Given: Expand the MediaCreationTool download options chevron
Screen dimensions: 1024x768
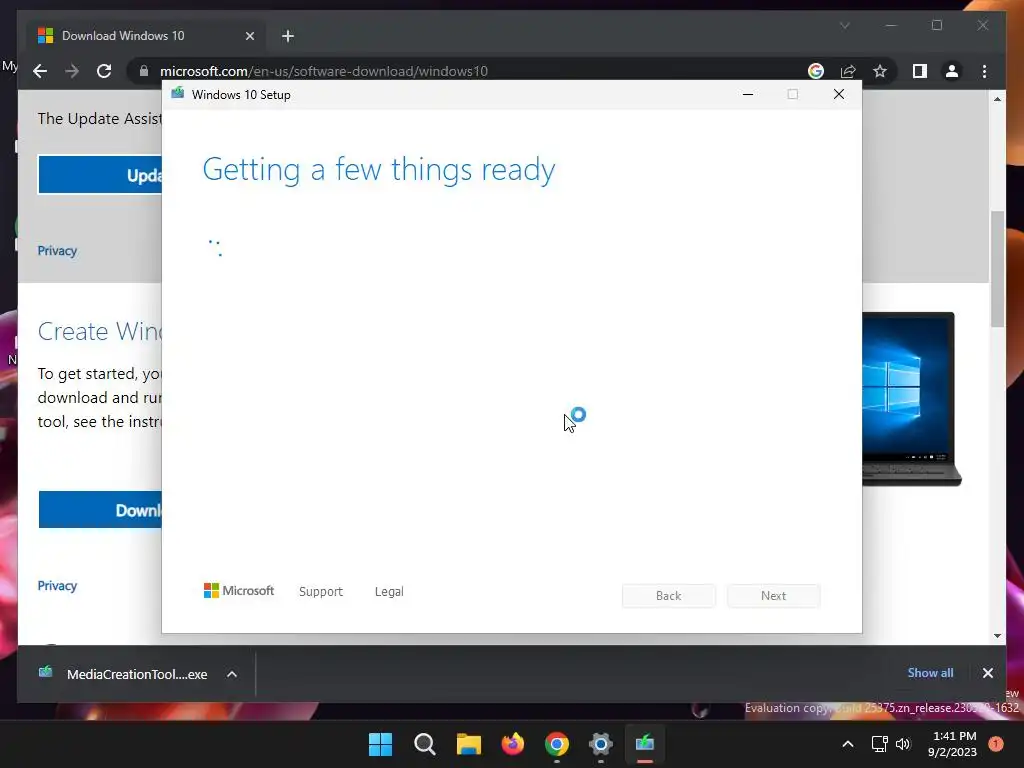Looking at the screenshot, I should tap(232, 674).
